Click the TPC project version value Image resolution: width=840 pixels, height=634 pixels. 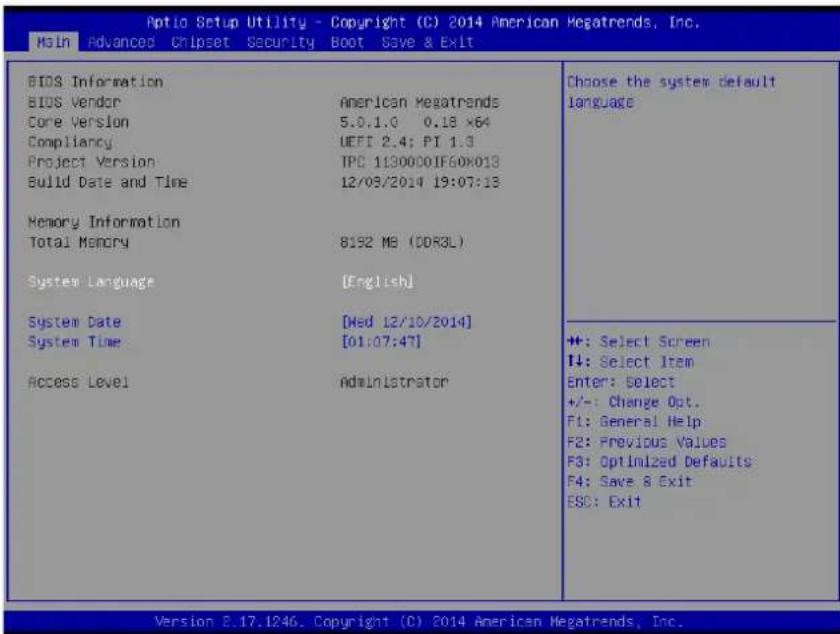pos(419,162)
